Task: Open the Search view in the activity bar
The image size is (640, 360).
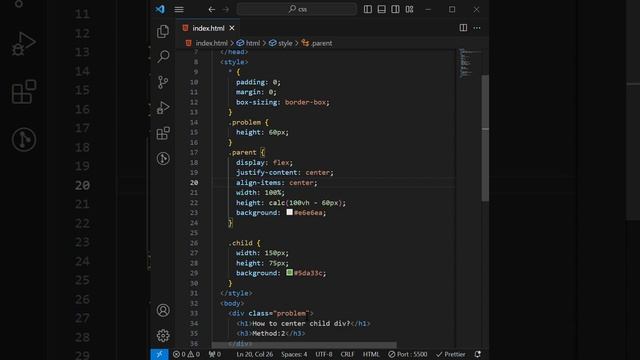Action: tap(163, 56)
